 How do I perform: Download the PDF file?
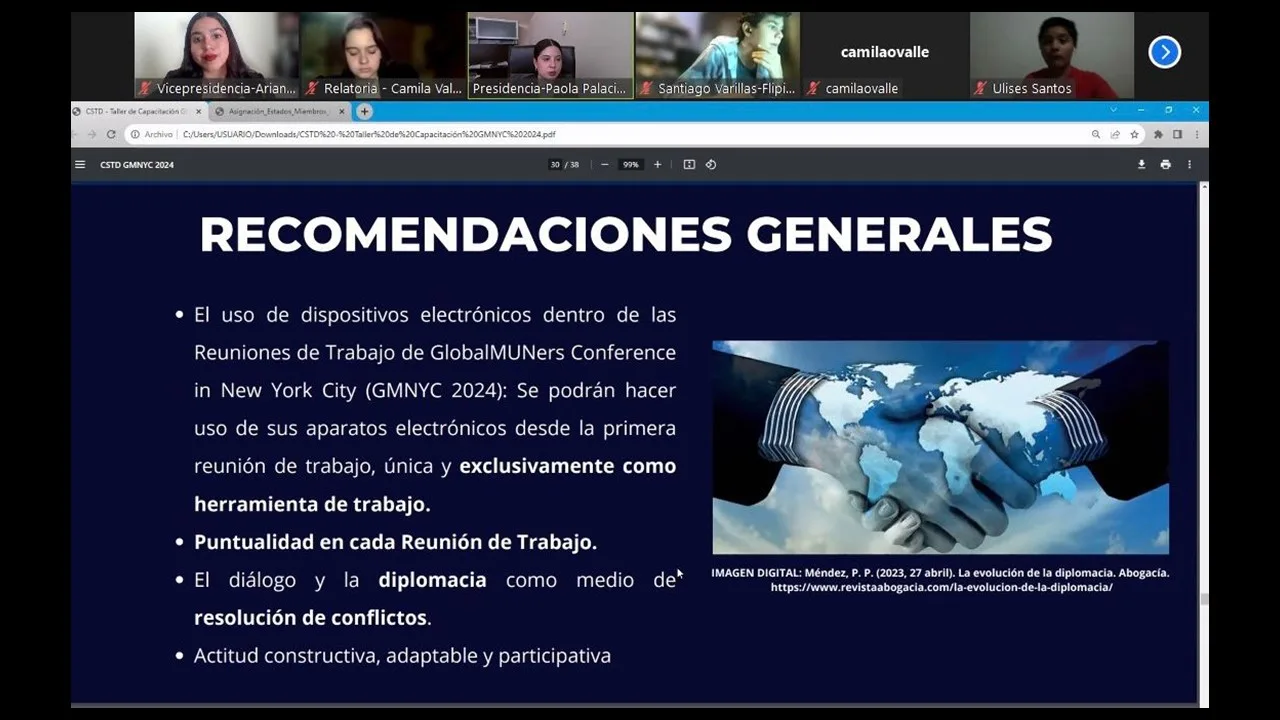tap(1141, 165)
